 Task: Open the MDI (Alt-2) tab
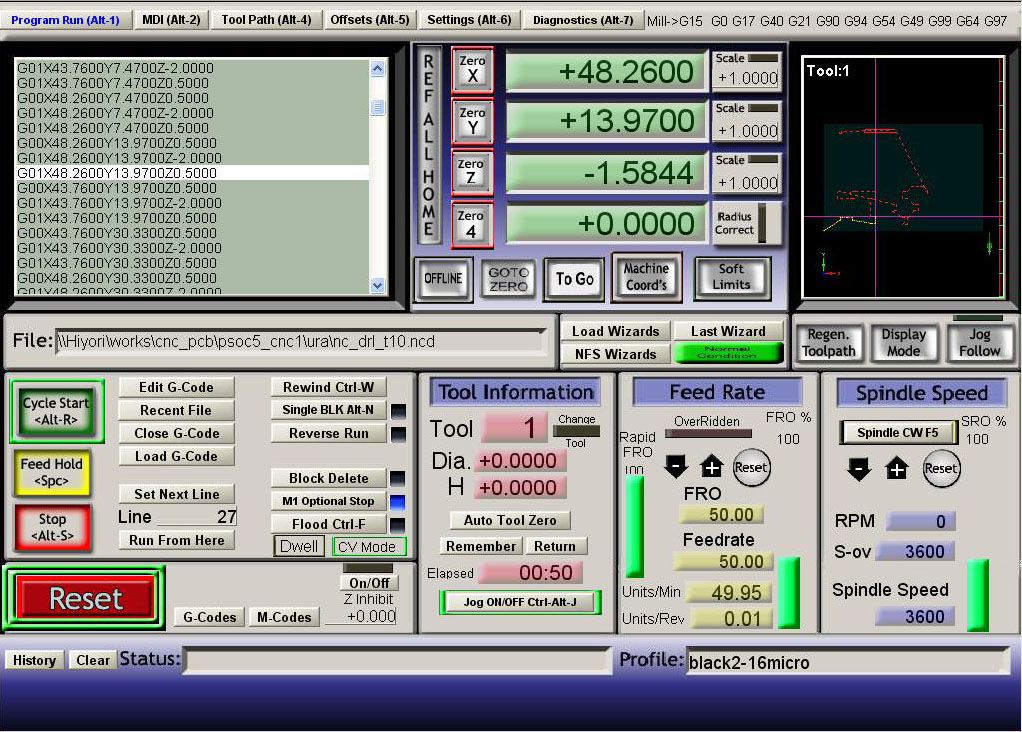coord(171,20)
